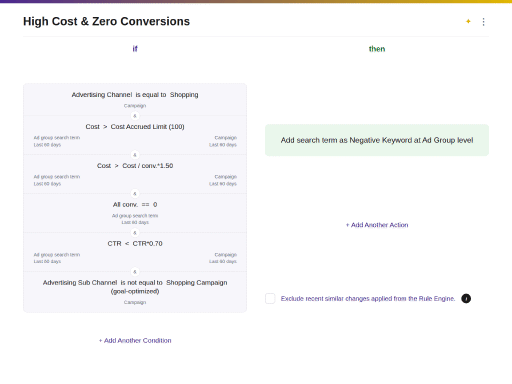
Task: Open the three-dot options menu
Action: [483, 22]
